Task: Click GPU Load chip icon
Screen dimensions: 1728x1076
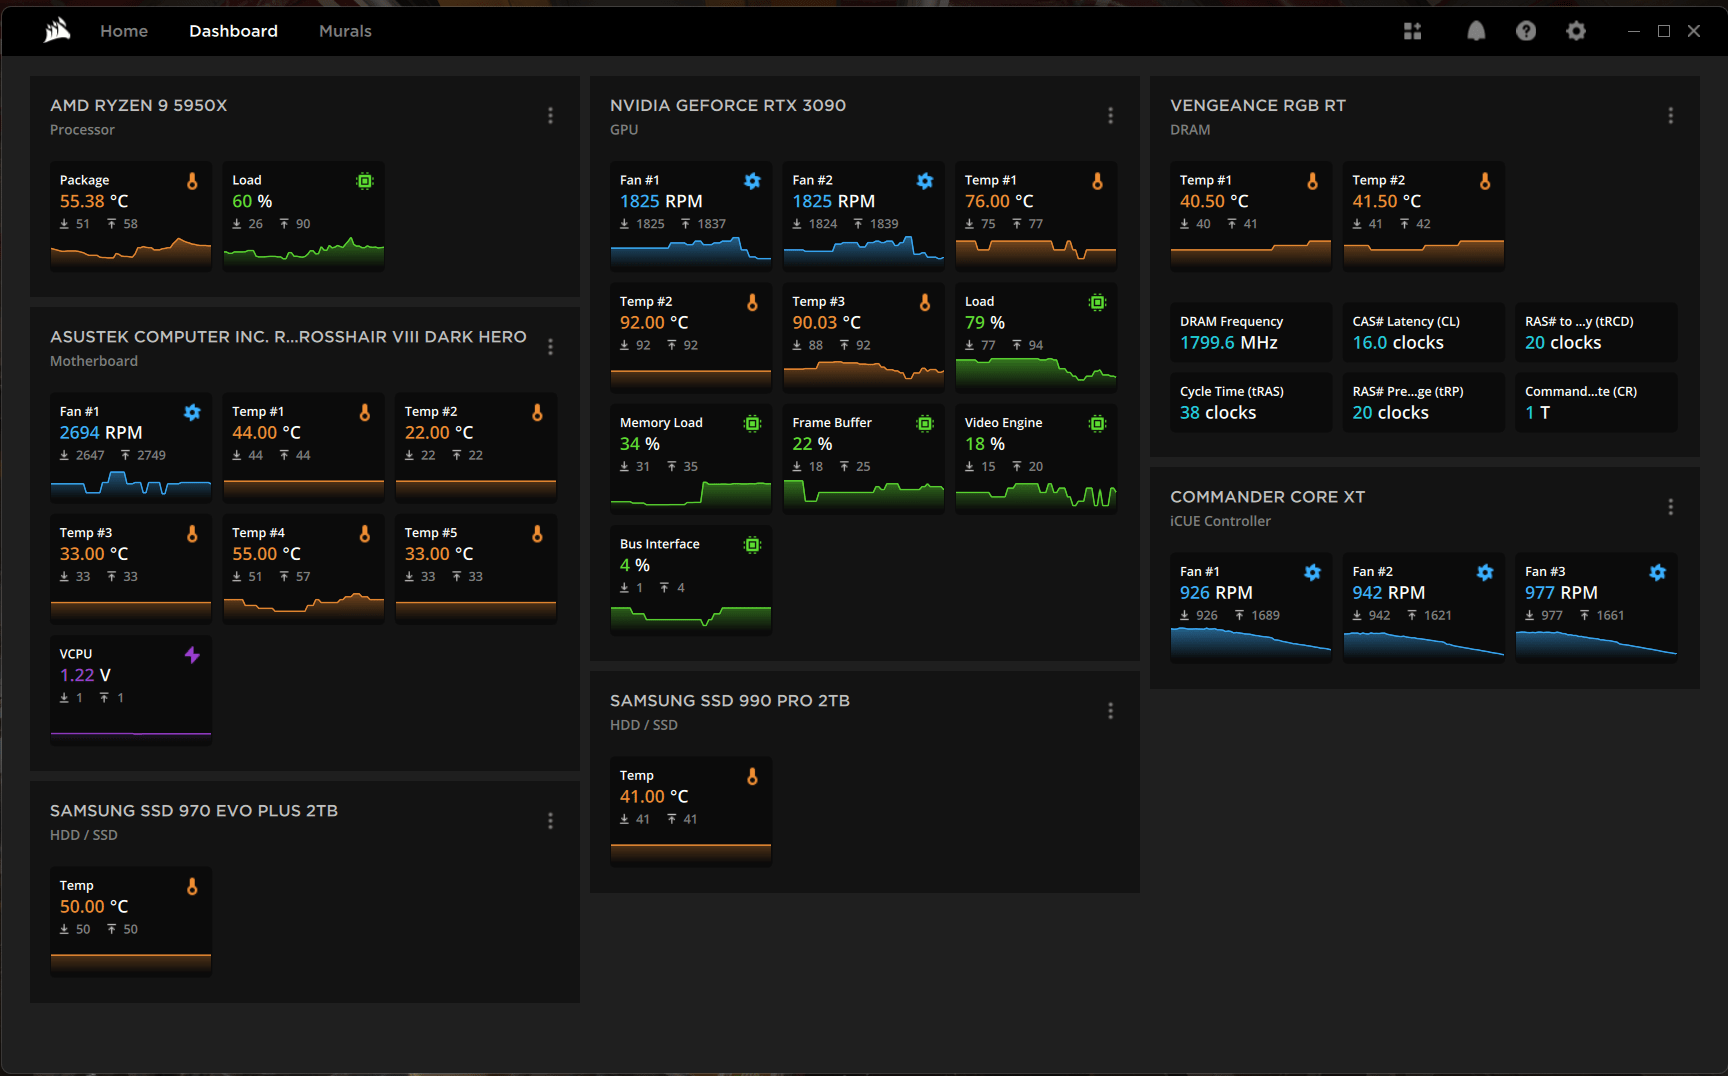Action: [x=1097, y=302]
